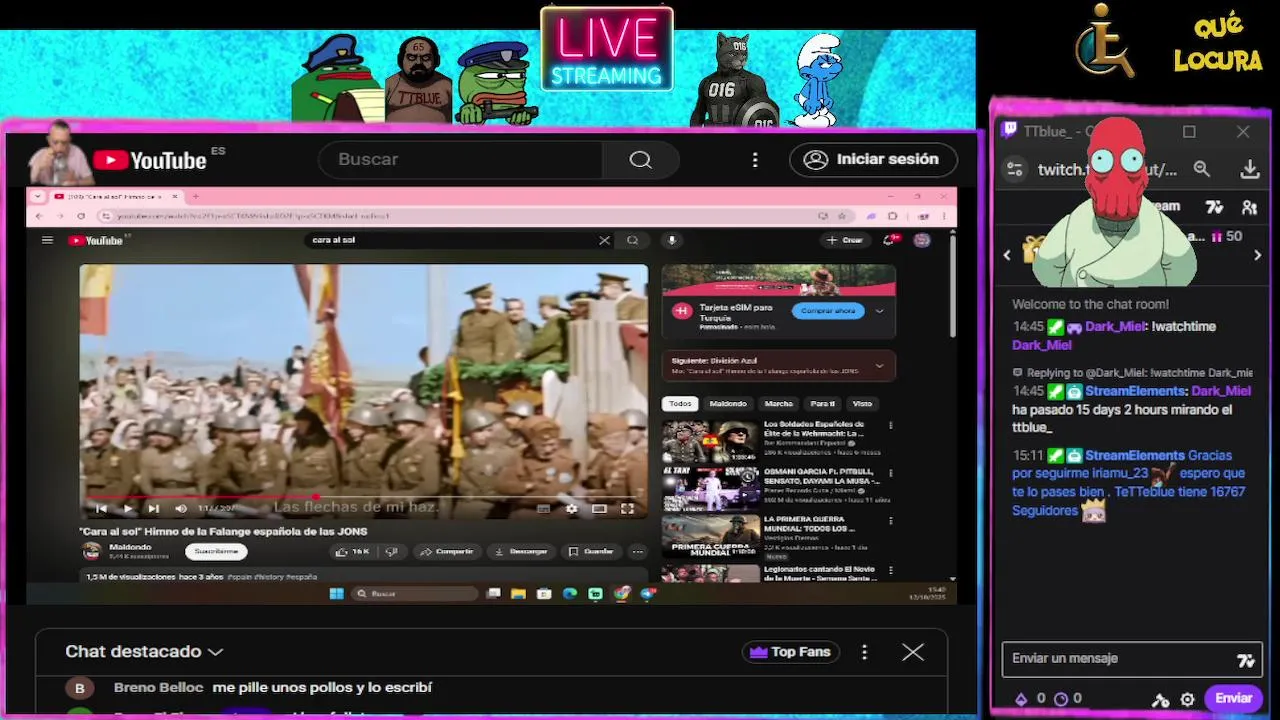Open more actions ellipsis under video
1280x720 pixels.
[x=637, y=551]
